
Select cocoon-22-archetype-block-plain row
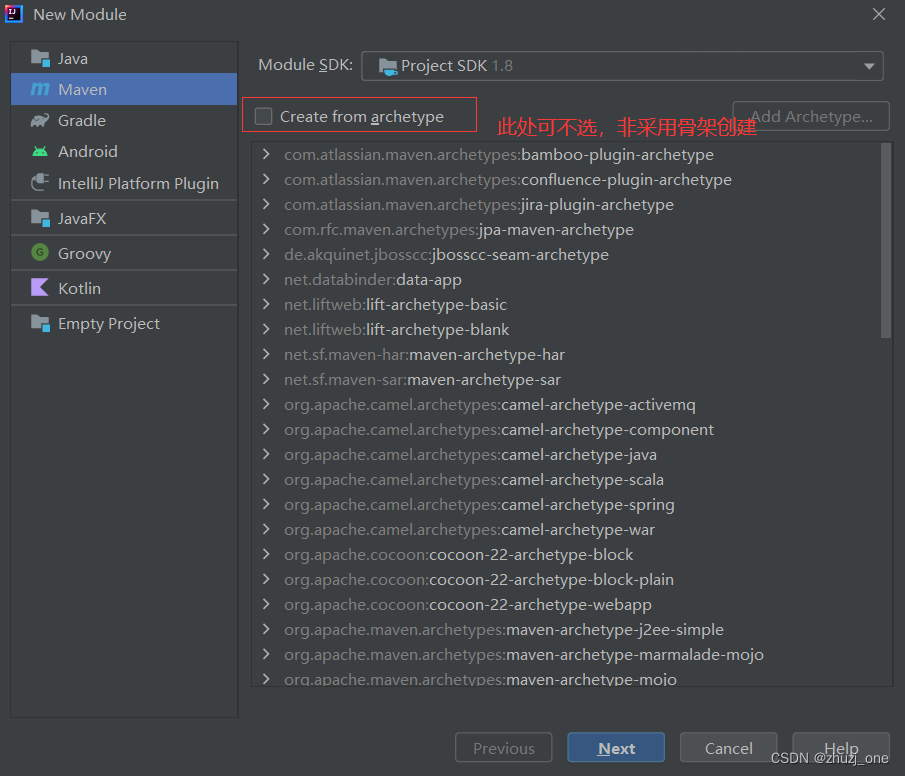[568, 579]
